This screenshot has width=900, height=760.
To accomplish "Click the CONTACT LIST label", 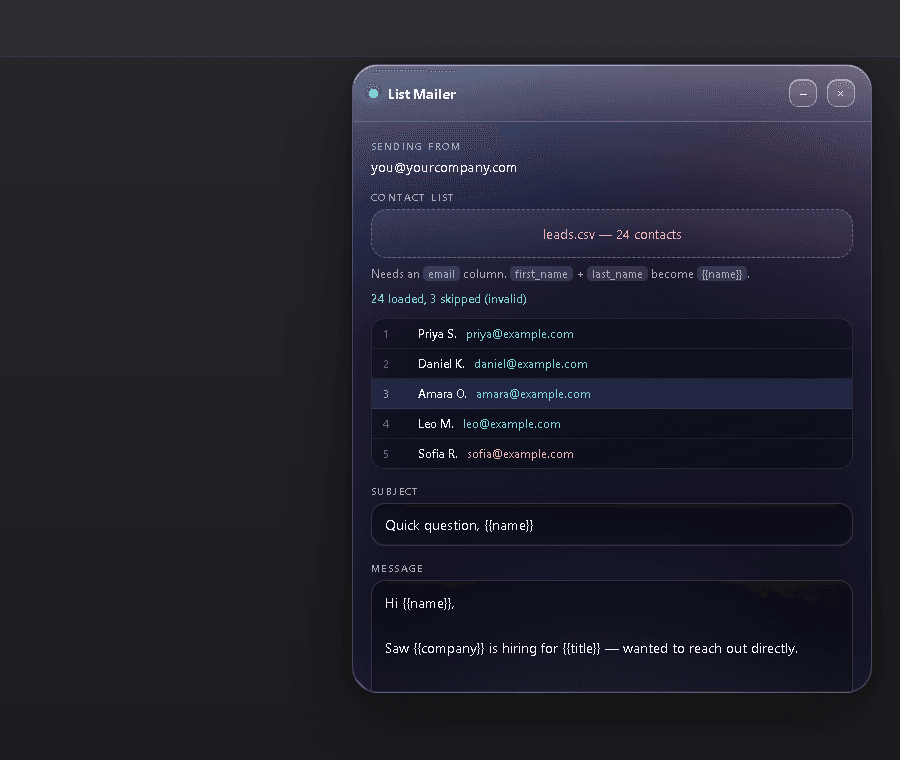I will [412, 197].
